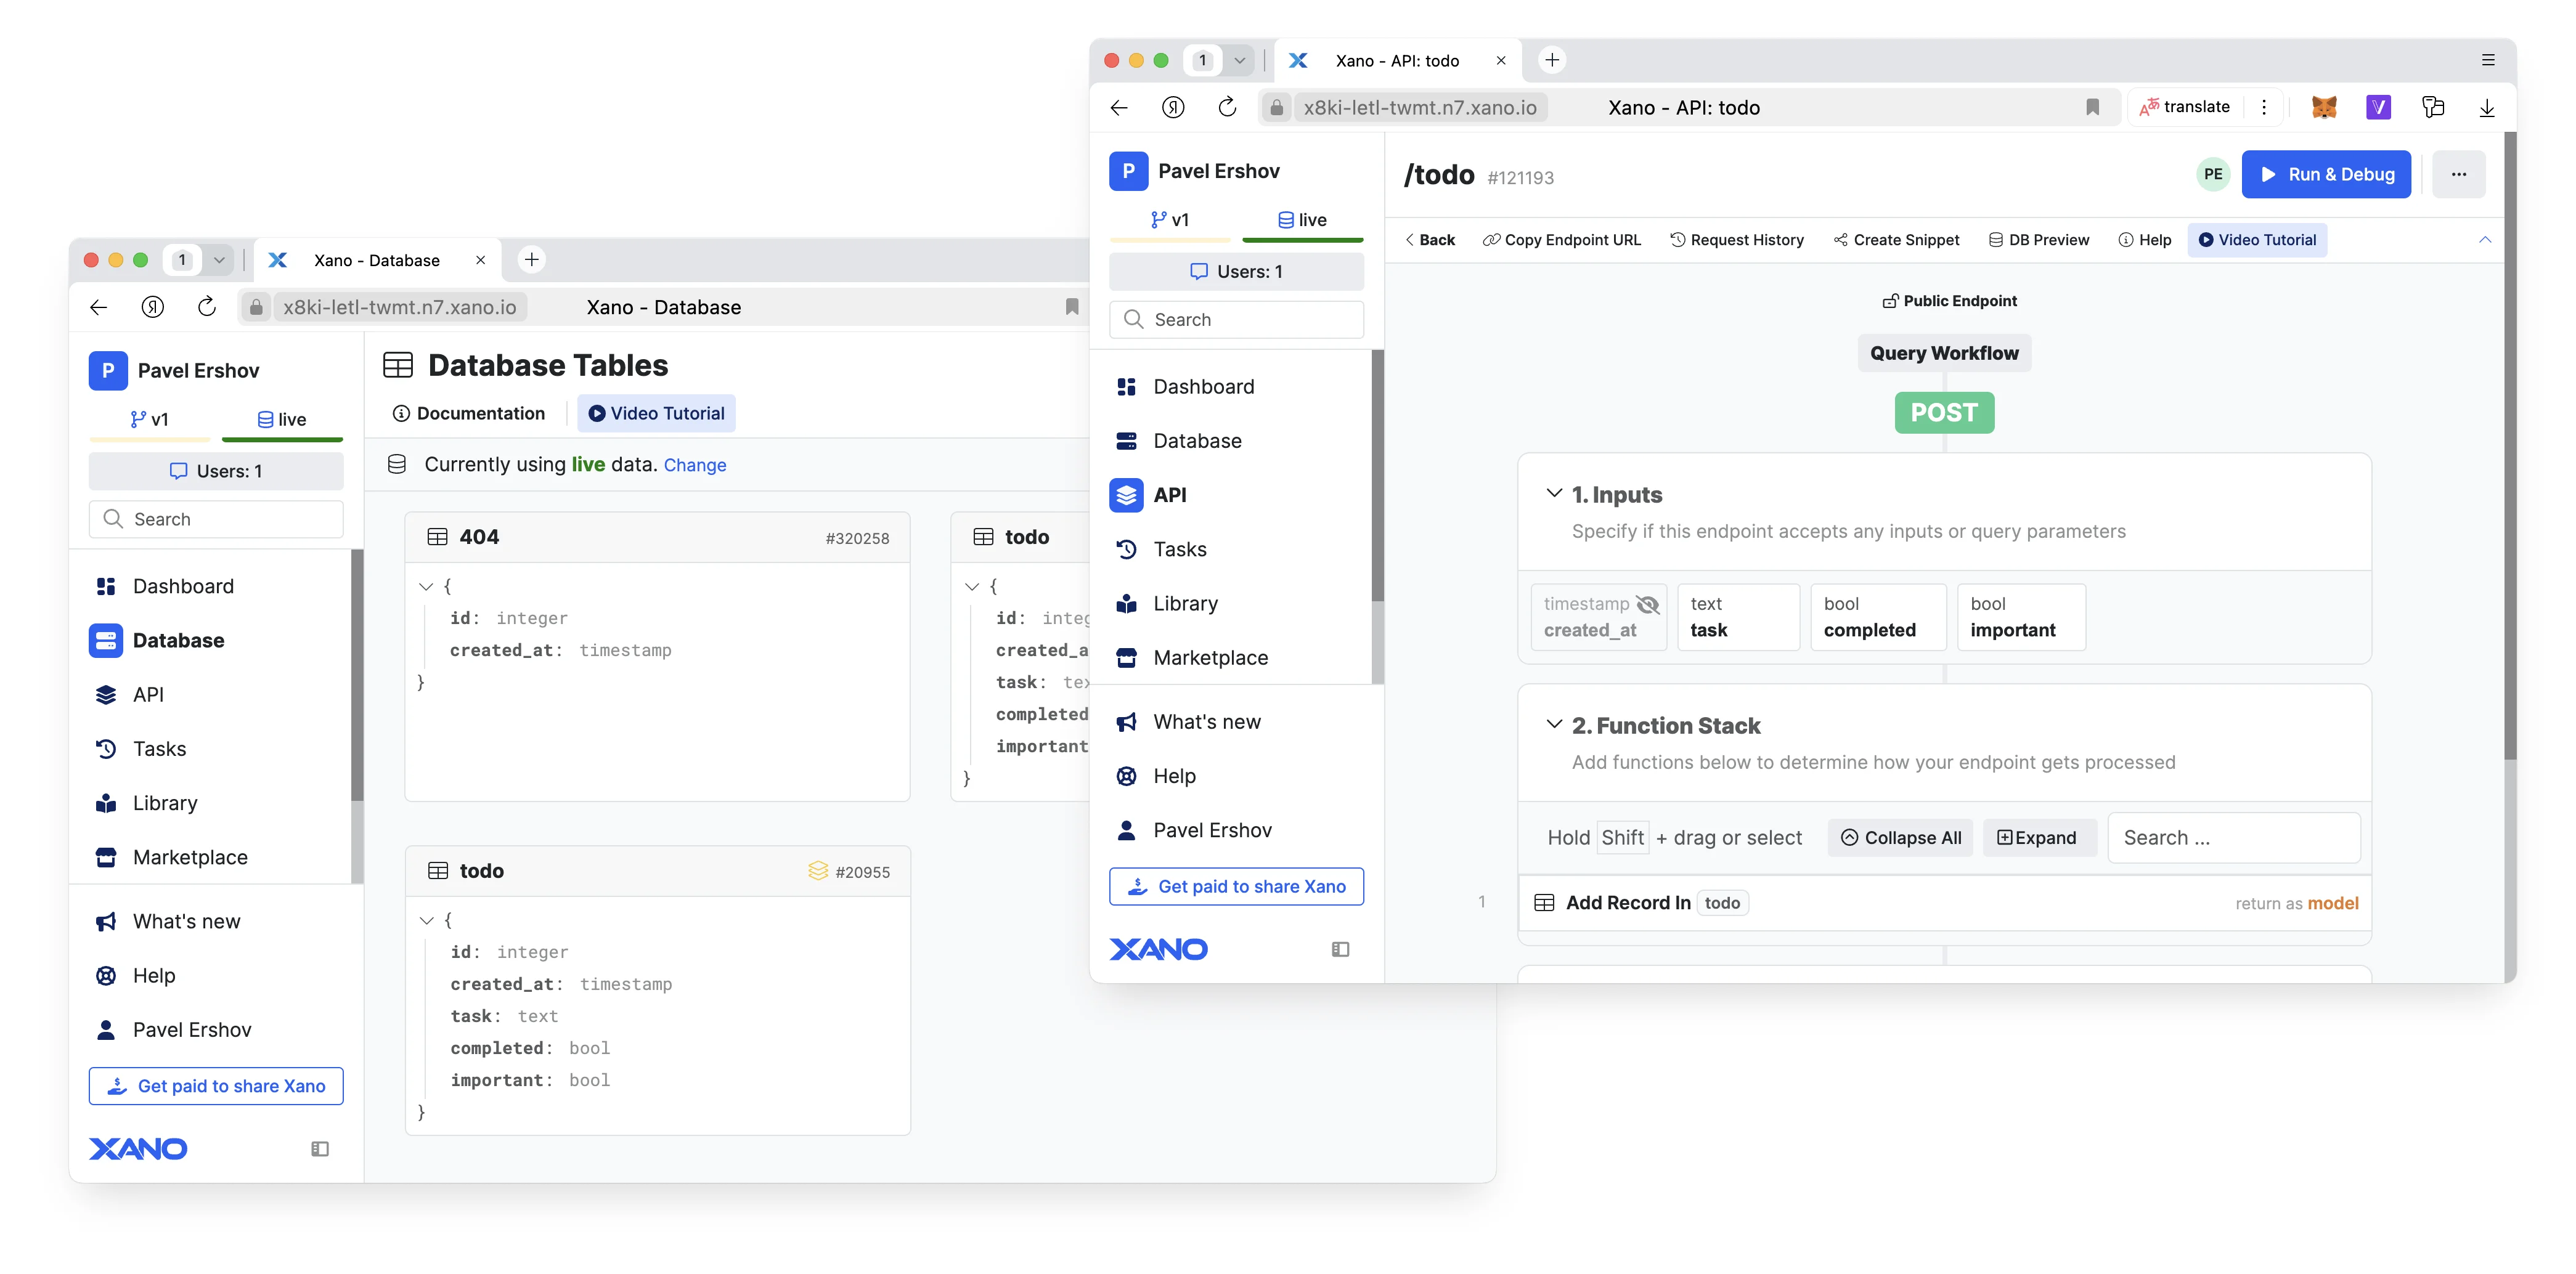The image size is (2576, 1274).
Task: Click the Yandex profile icon in API window
Action: (x=1173, y=107)
